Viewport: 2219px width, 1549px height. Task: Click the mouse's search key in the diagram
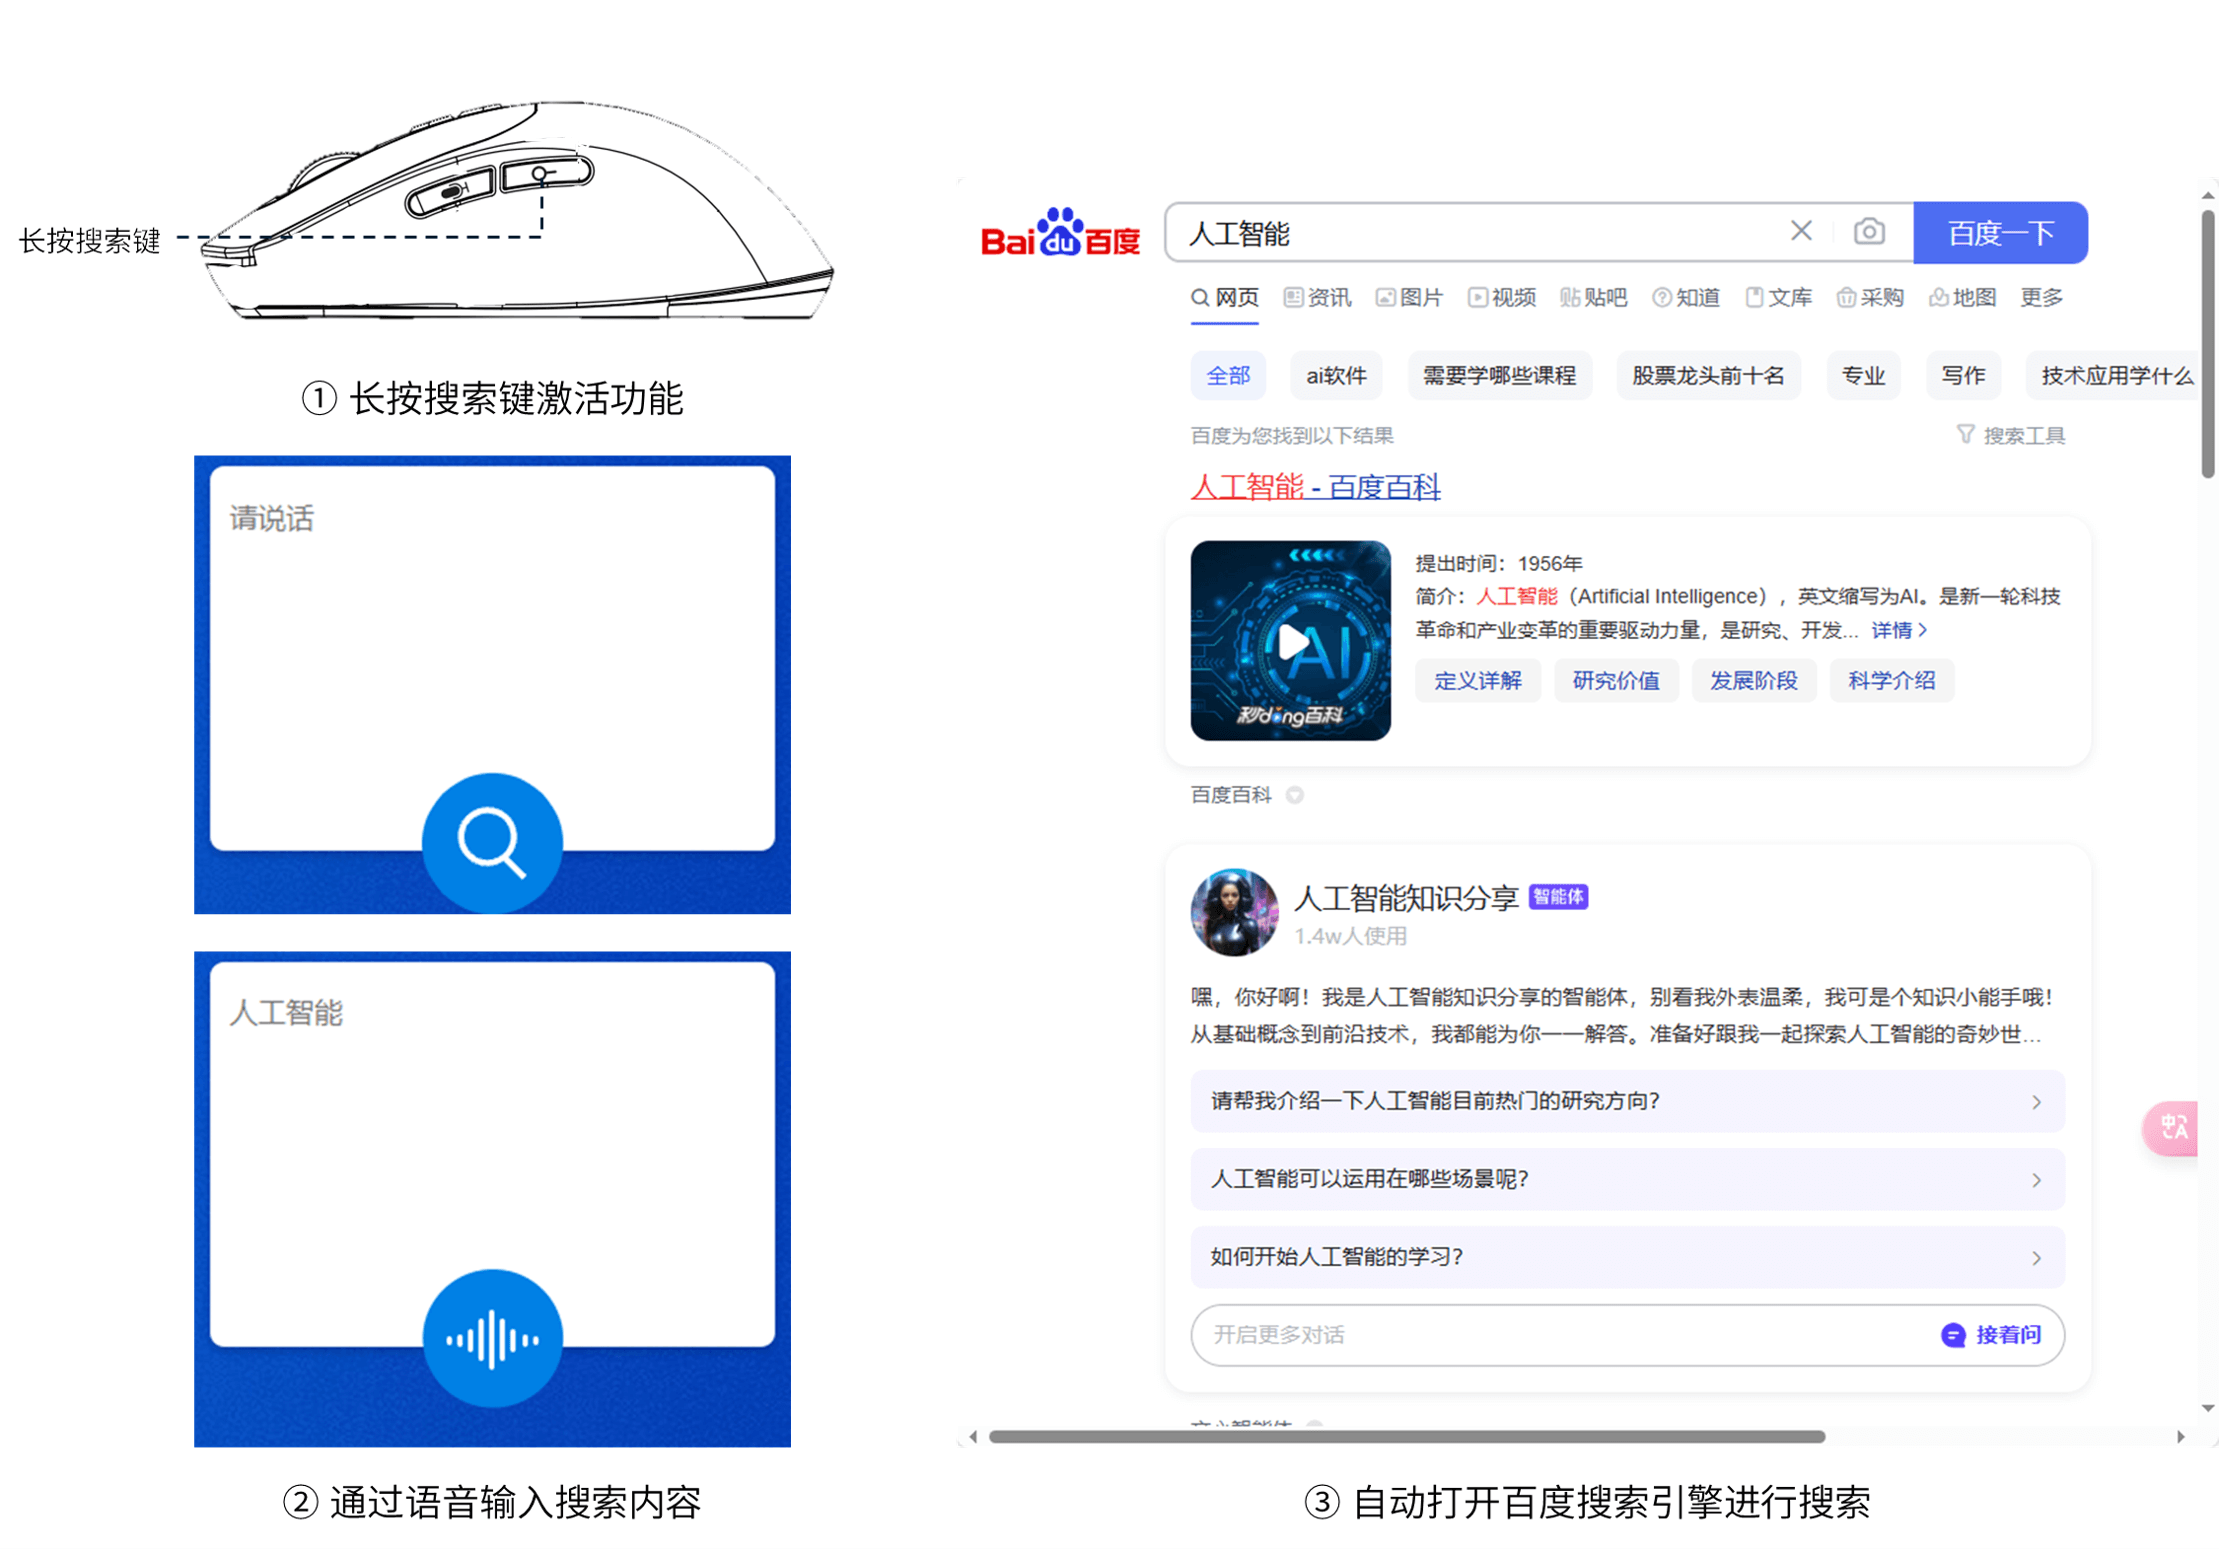548,173
